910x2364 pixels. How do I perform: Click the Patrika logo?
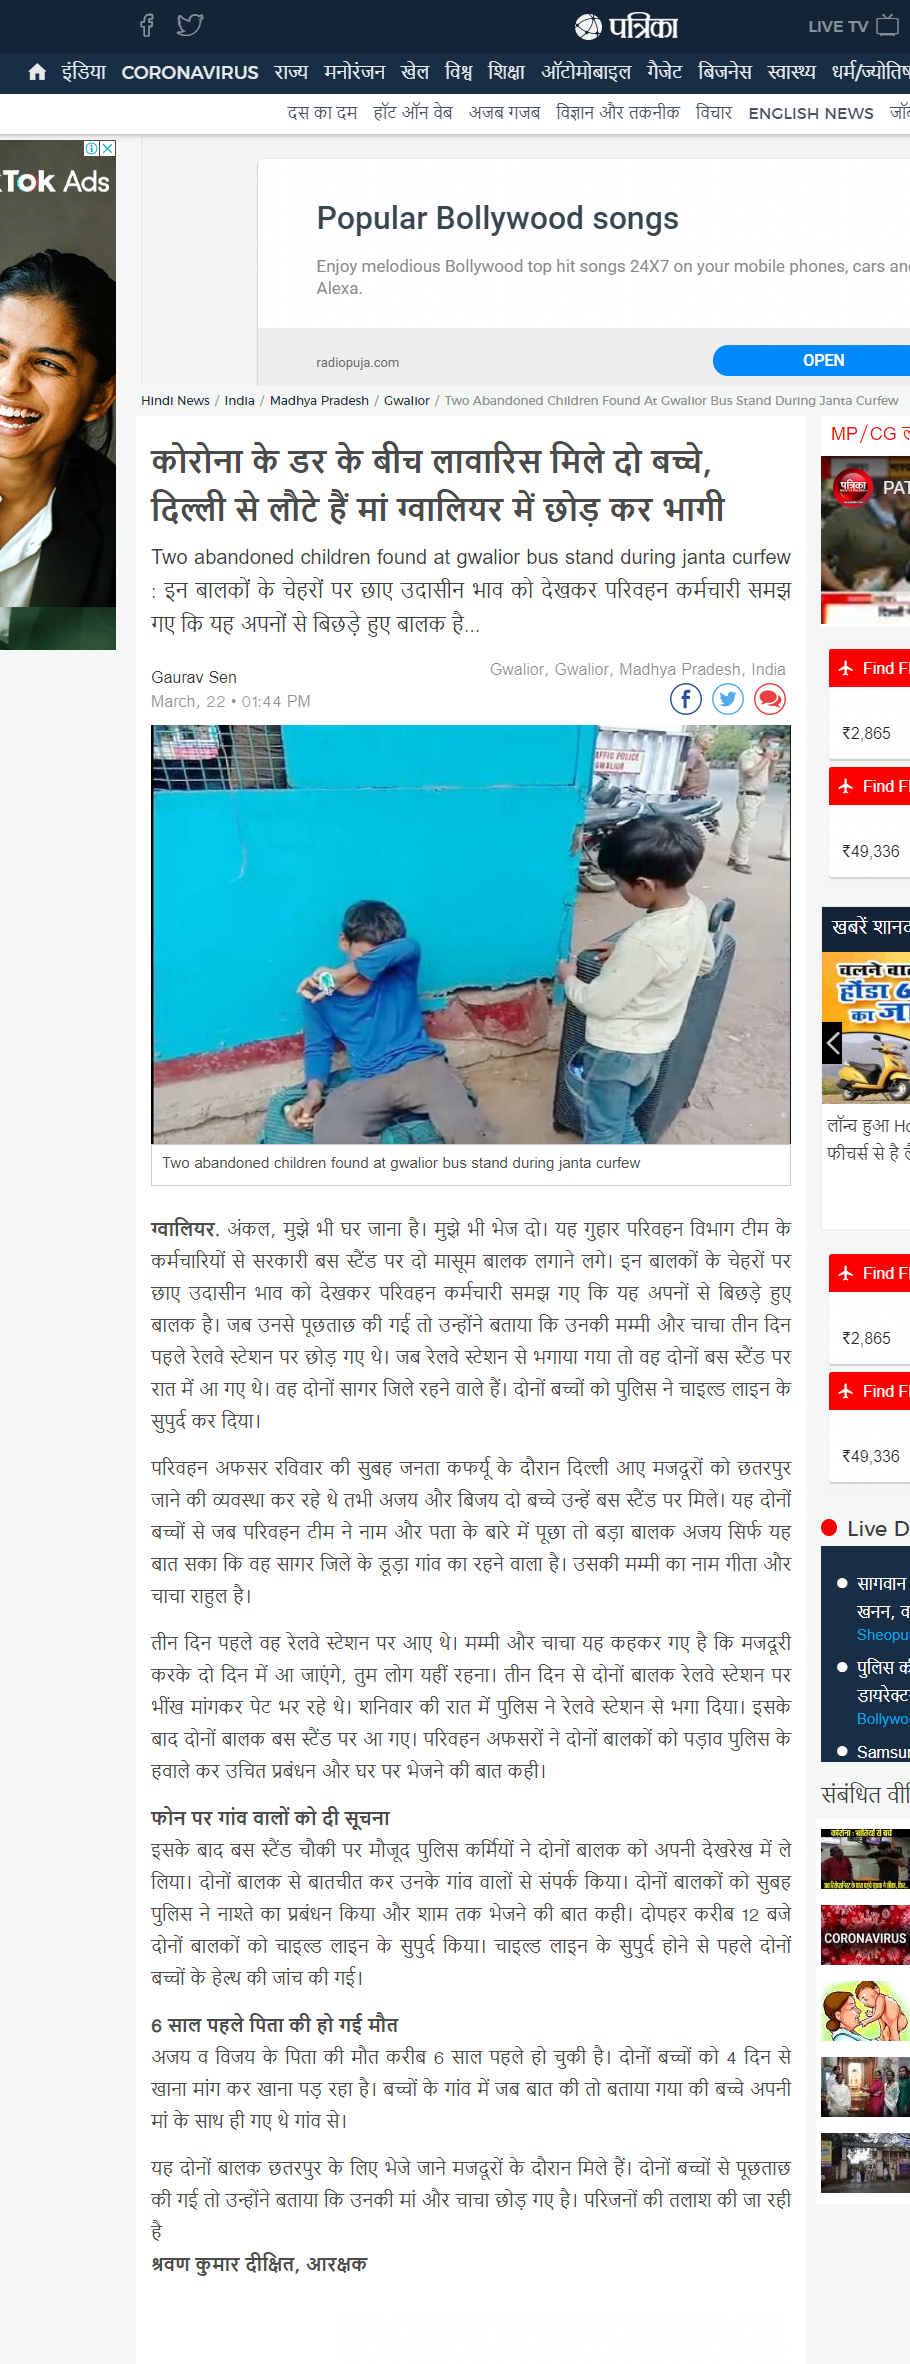pos(627,26)
